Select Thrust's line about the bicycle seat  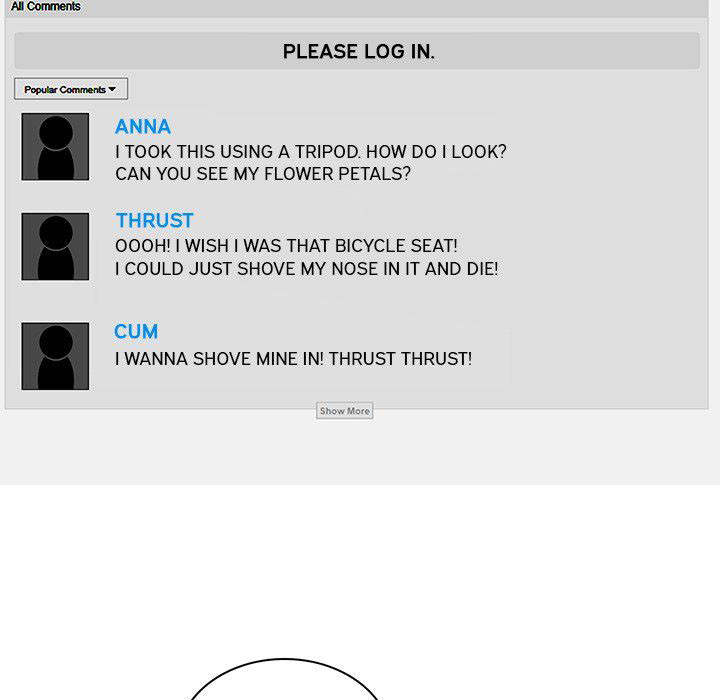pos(286,246)
